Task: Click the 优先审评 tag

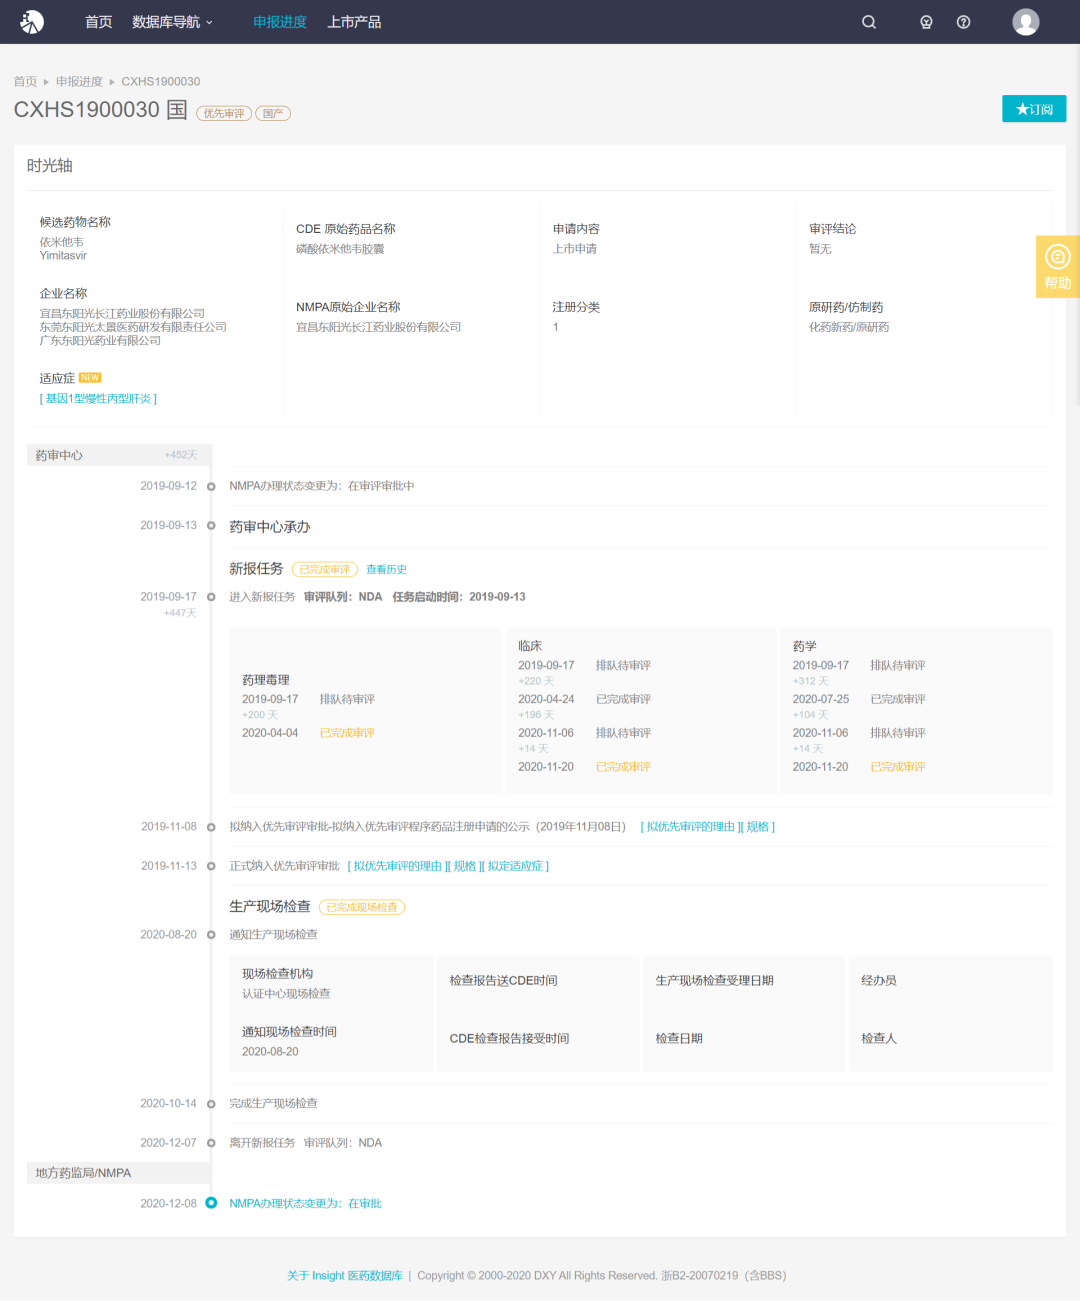Action: coord(224,113)
